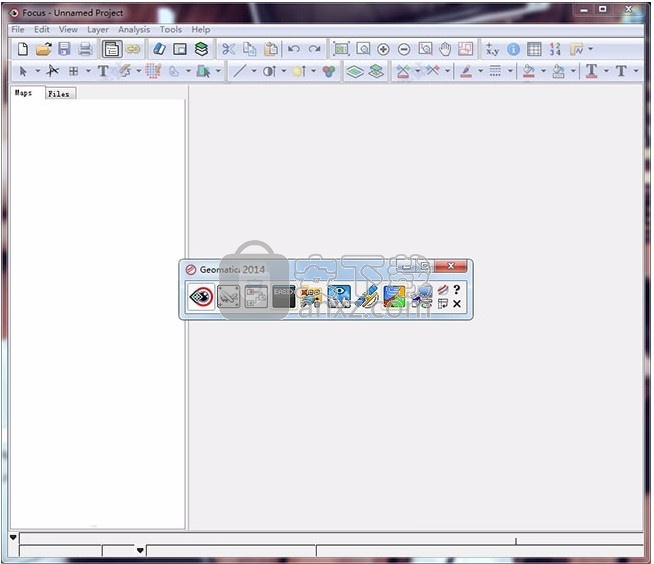Click satellite icon in Geomatica toolbar
This screenshot has width=654, height=564.
click(367, 297)
